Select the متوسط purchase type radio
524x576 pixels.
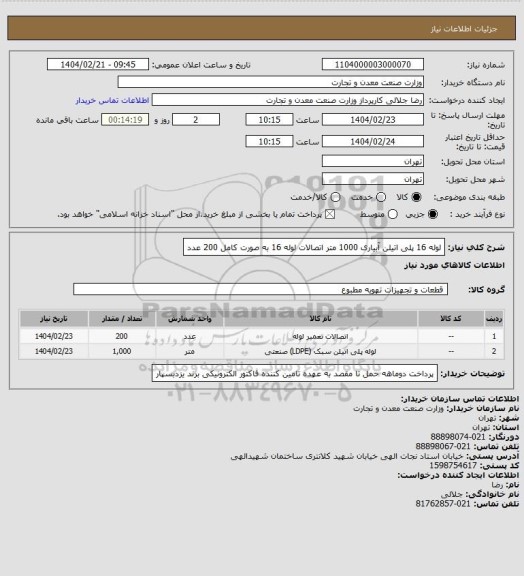[x=393, y=214]
